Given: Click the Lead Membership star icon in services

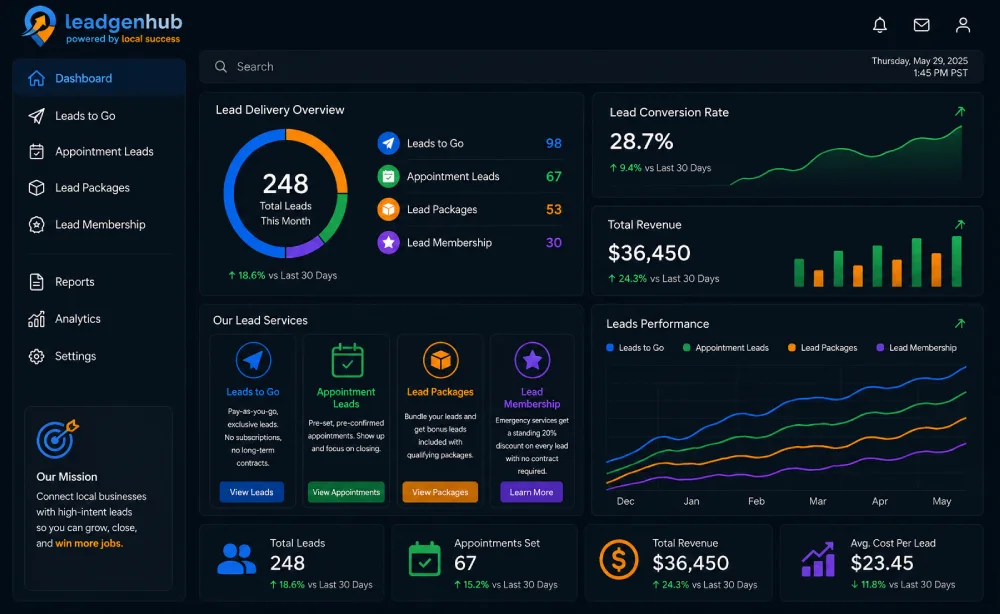Looking at the screenshot, I should pos(532,360).
